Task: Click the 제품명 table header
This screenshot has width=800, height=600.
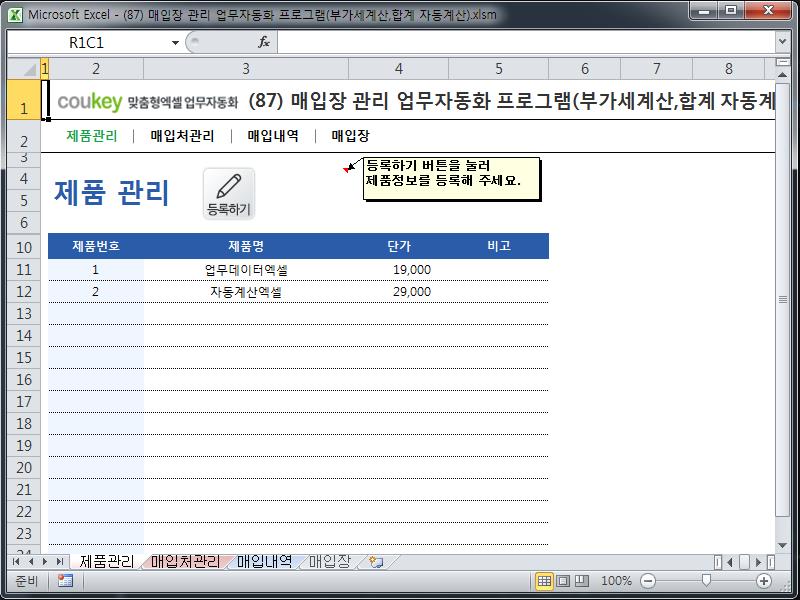Action: pyautogui.click(x=246, y=246)
